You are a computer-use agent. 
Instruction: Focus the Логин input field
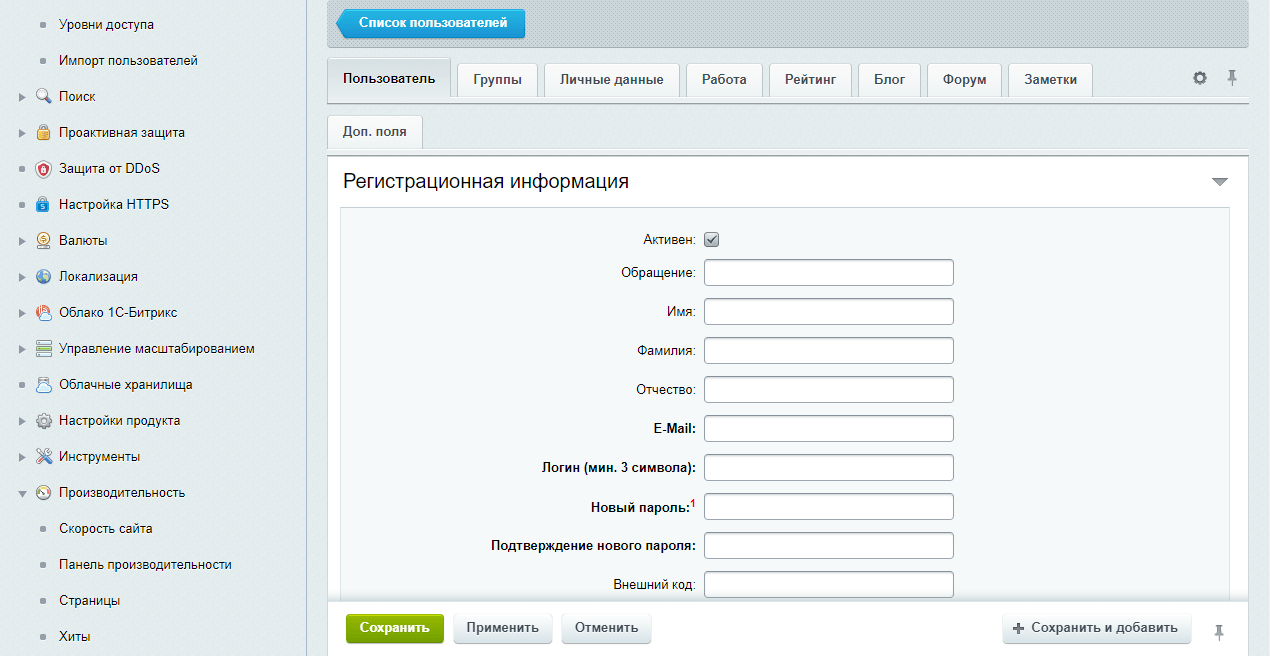click(829, 468)
